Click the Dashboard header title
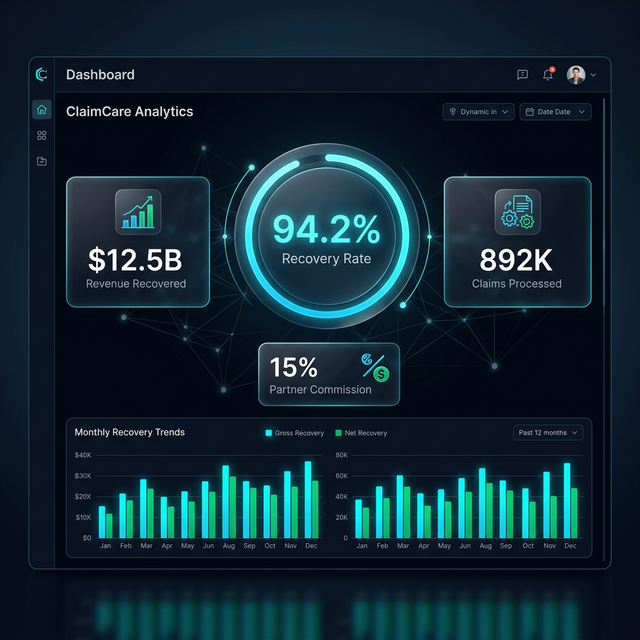 100,75
